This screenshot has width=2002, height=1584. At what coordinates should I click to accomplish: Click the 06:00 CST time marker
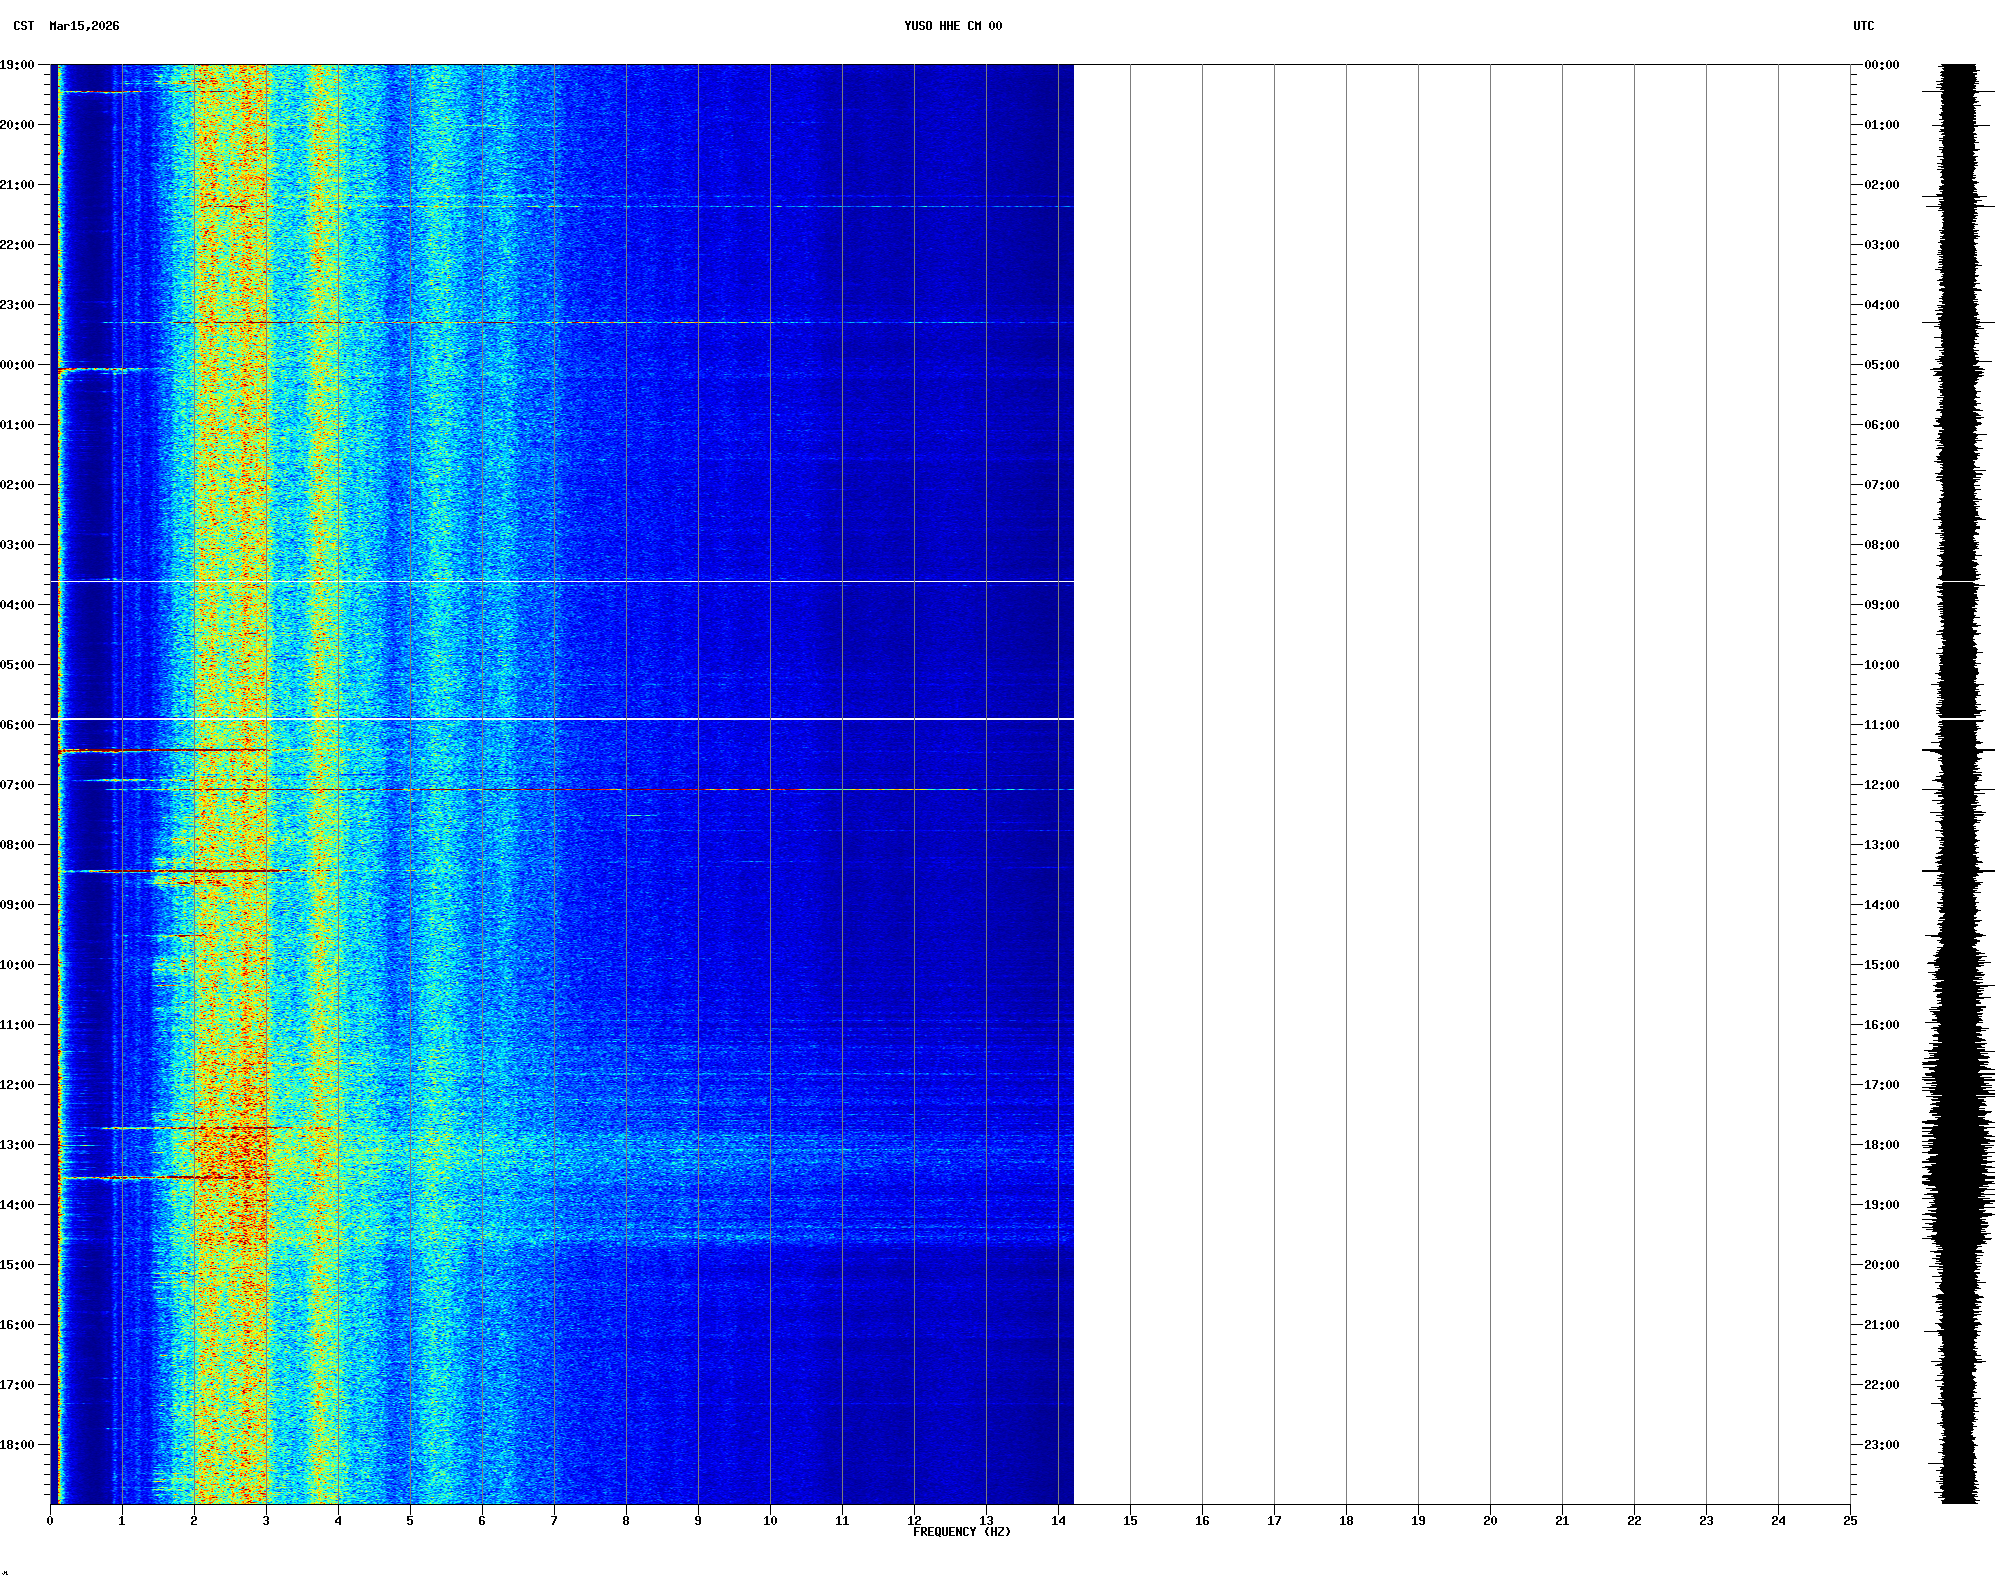(17, 725)
